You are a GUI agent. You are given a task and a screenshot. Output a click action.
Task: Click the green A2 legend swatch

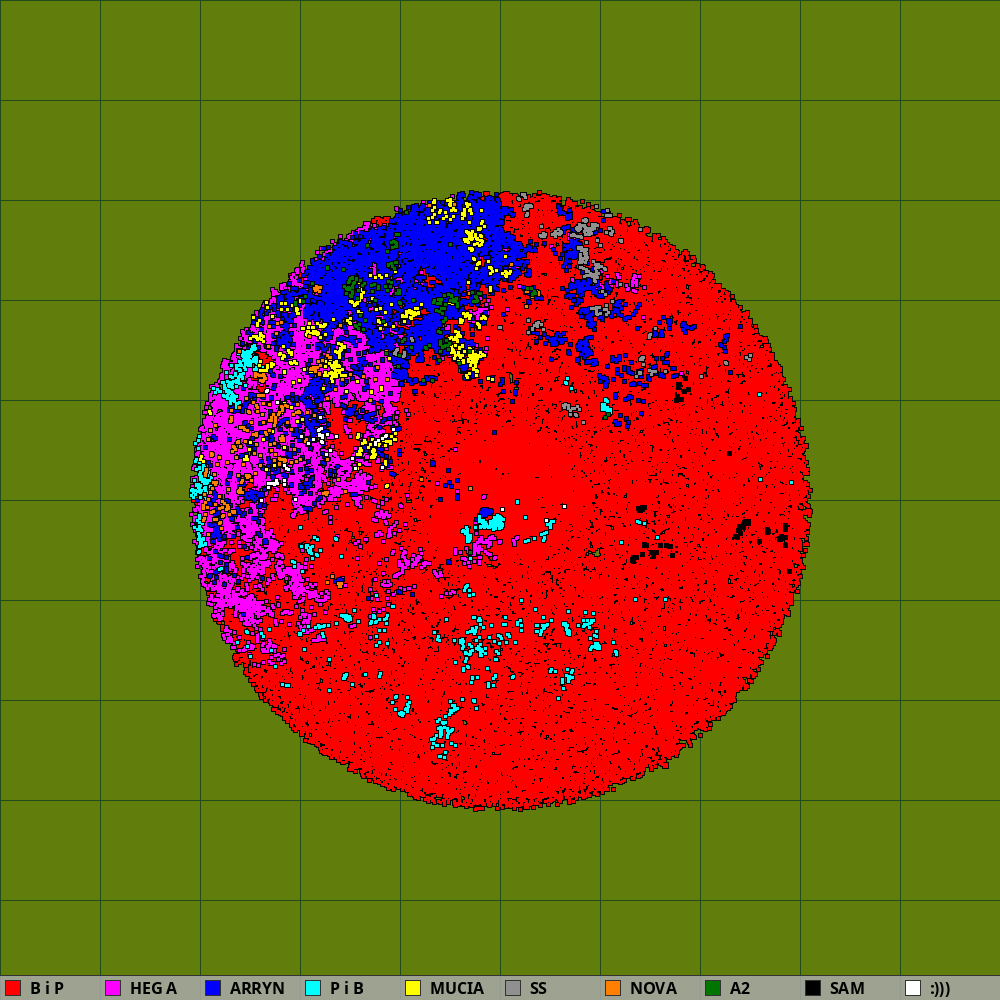(x=713, y=988)
